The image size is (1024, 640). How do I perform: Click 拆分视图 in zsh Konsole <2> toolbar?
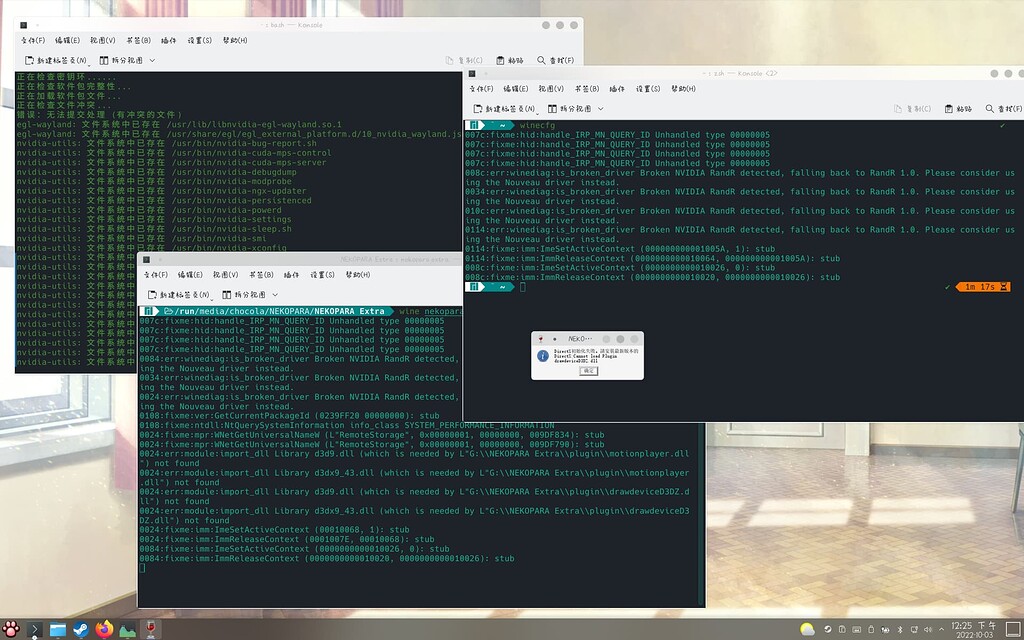(x=570, y=108)
